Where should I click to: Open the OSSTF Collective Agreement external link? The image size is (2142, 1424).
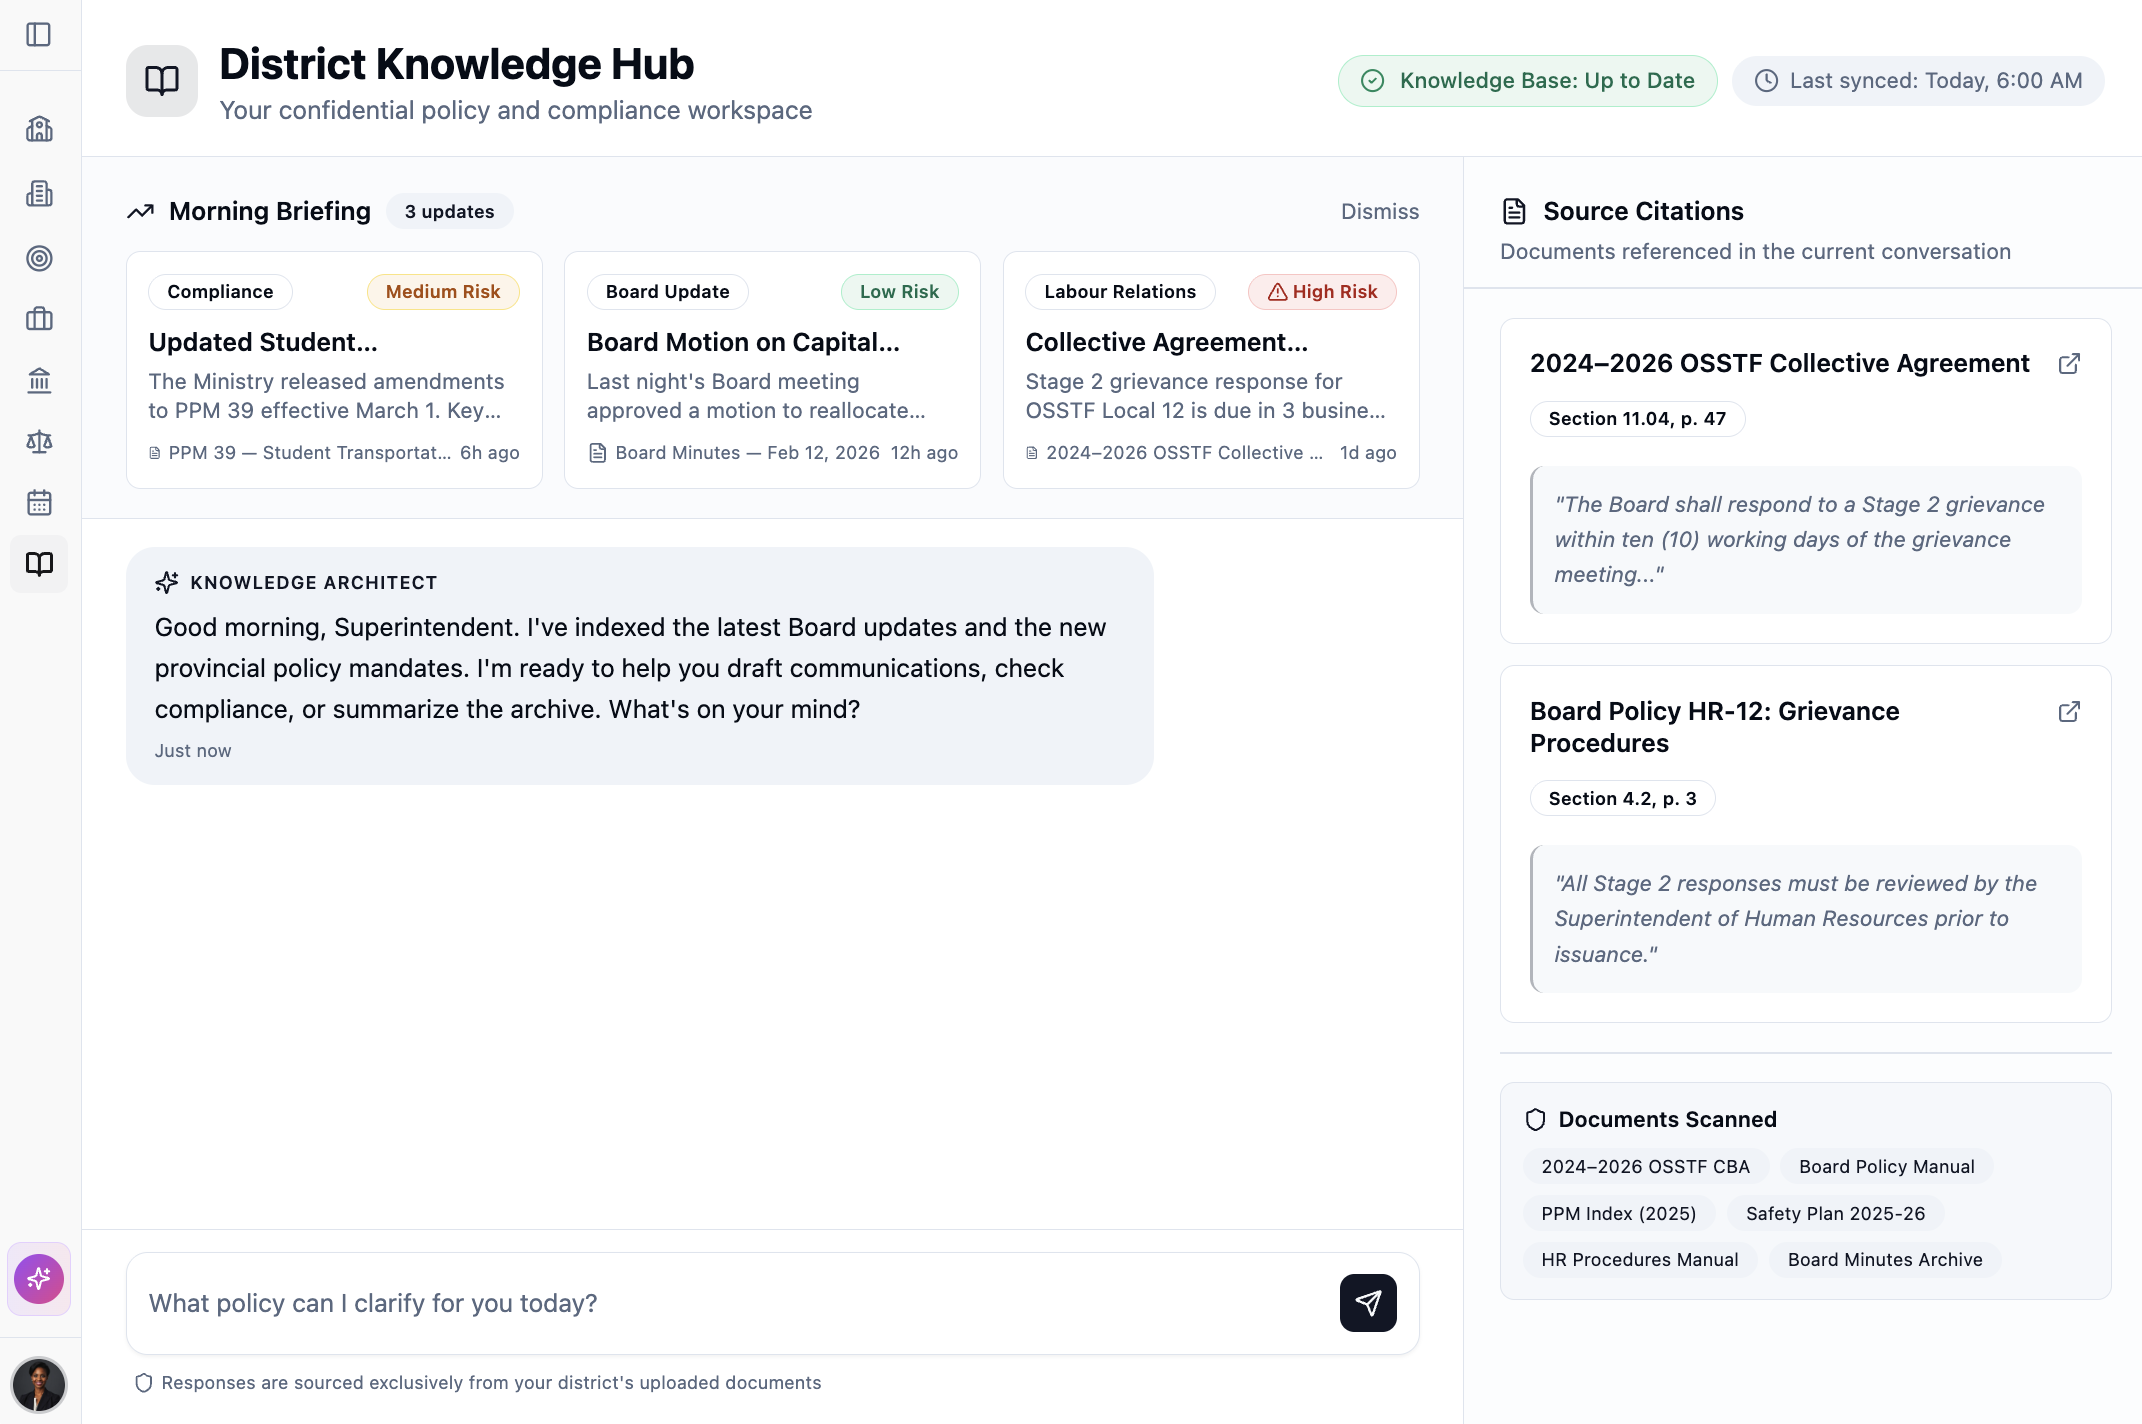click(x=2069, y=364)
